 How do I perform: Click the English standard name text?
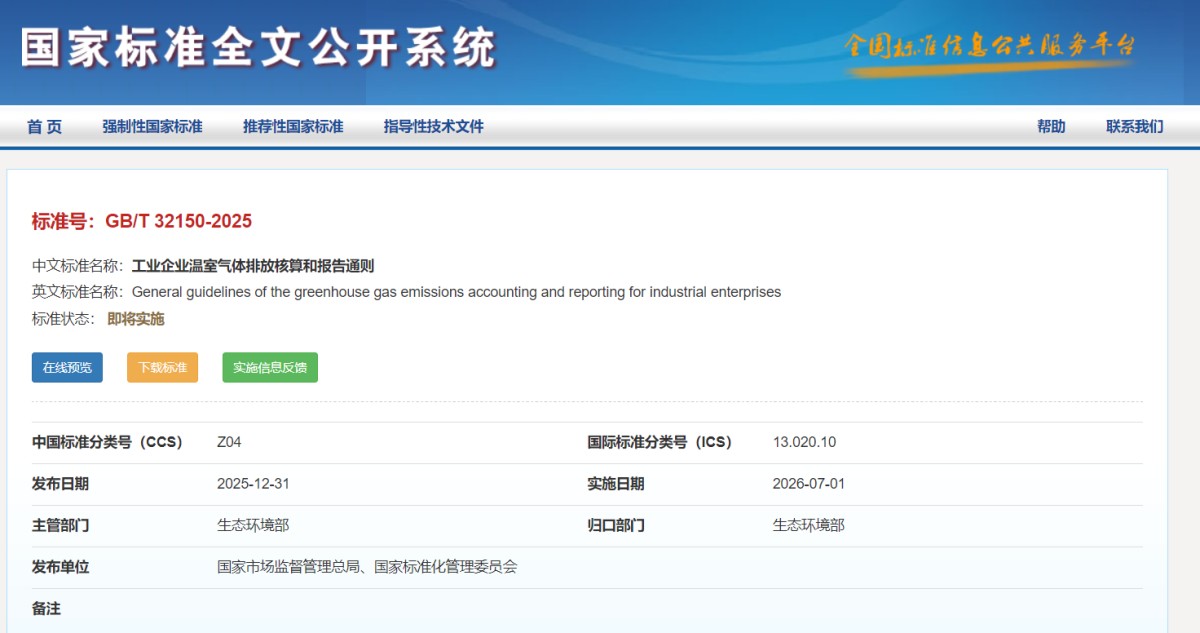pyautogui.click(x=456, y=292)
